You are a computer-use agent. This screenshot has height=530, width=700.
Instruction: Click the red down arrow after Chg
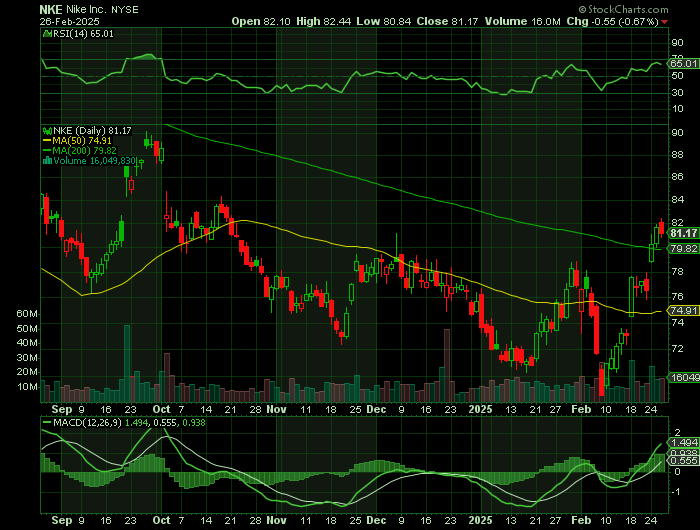click(665, 22)
